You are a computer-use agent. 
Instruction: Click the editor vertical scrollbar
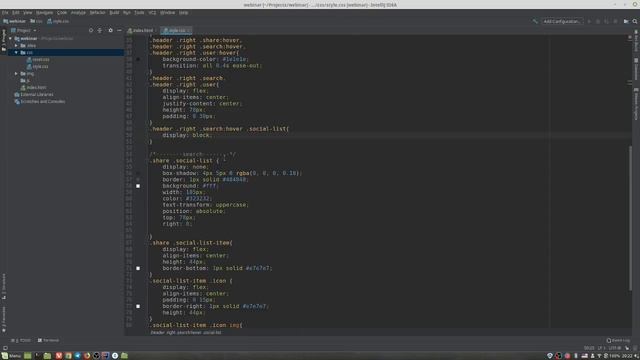click(x=630, y=218)
